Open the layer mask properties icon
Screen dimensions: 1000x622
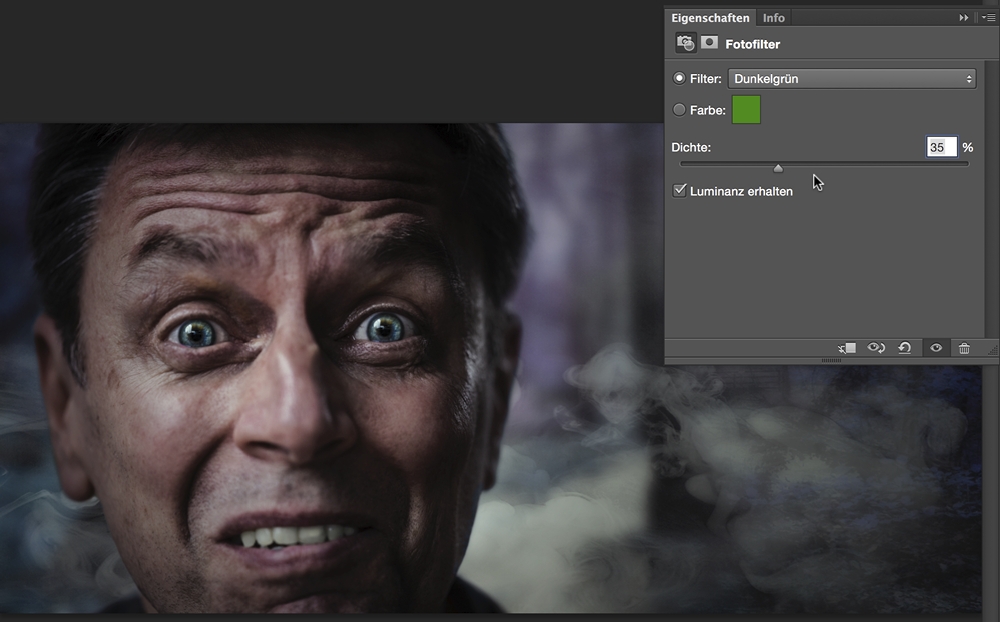[709, 43]
